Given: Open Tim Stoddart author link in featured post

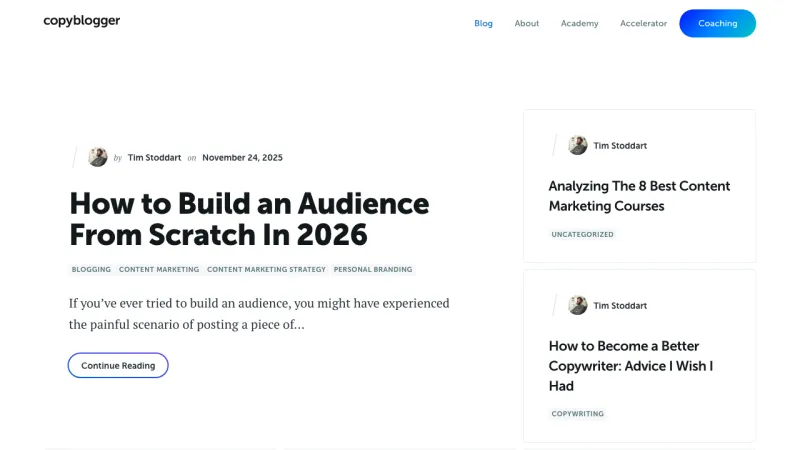Looking at the screenshot, I should pos(154,158).
